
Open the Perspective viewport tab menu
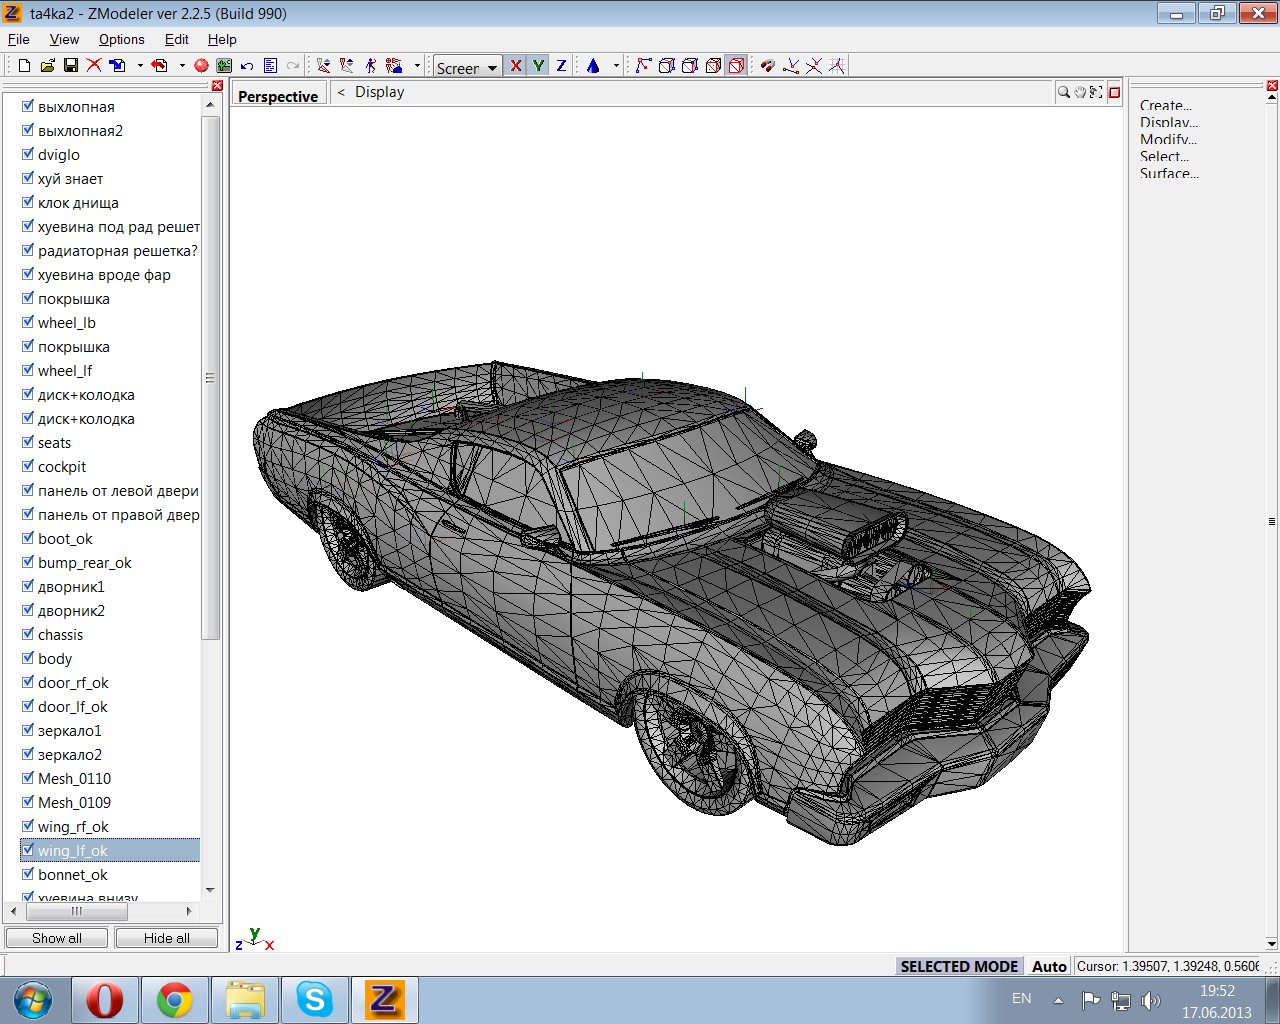[278, 96]
